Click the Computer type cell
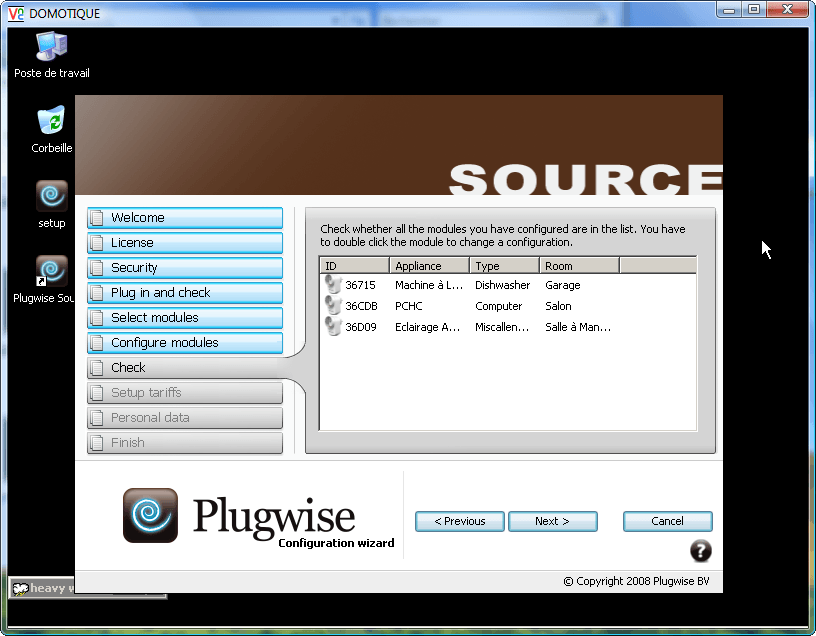 499,306
